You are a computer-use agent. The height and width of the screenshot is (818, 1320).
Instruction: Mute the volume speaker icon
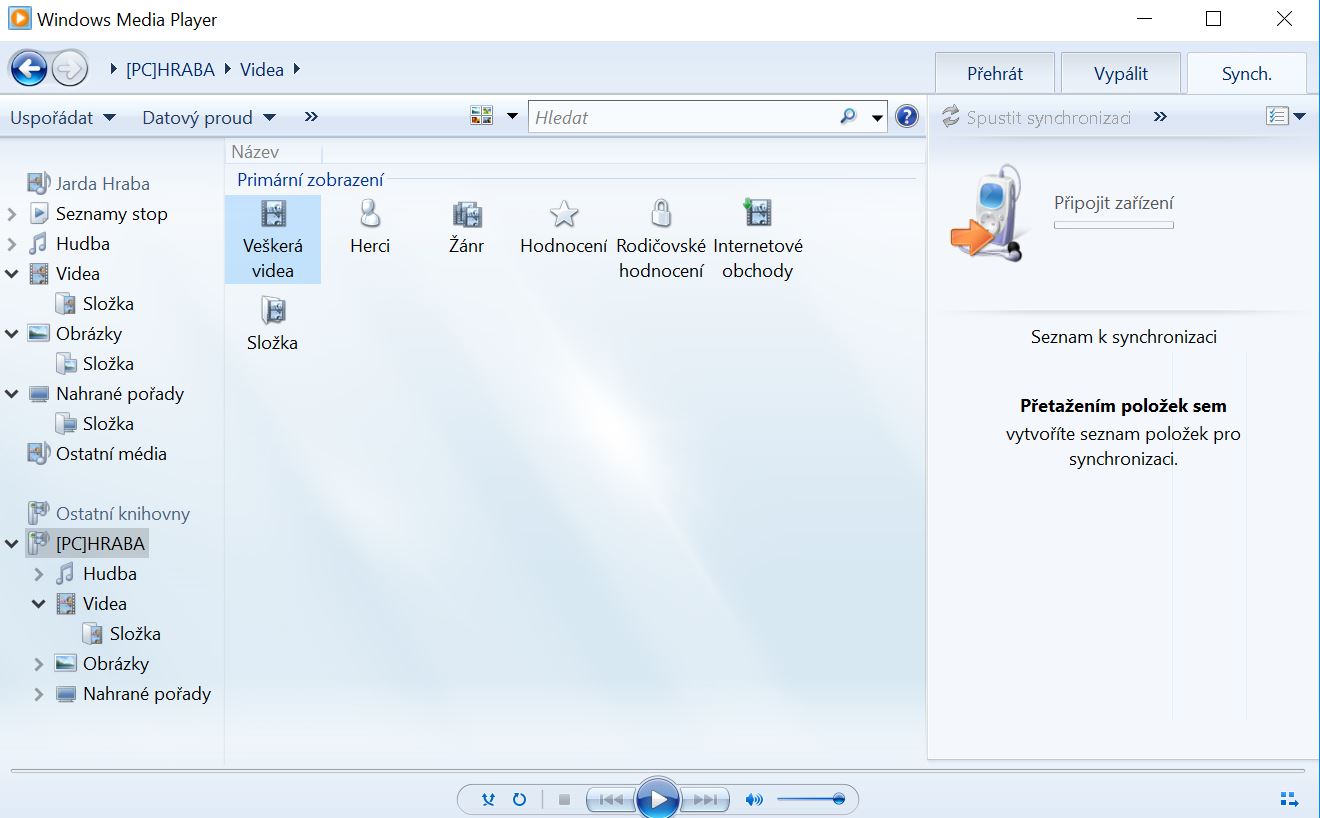754,799
